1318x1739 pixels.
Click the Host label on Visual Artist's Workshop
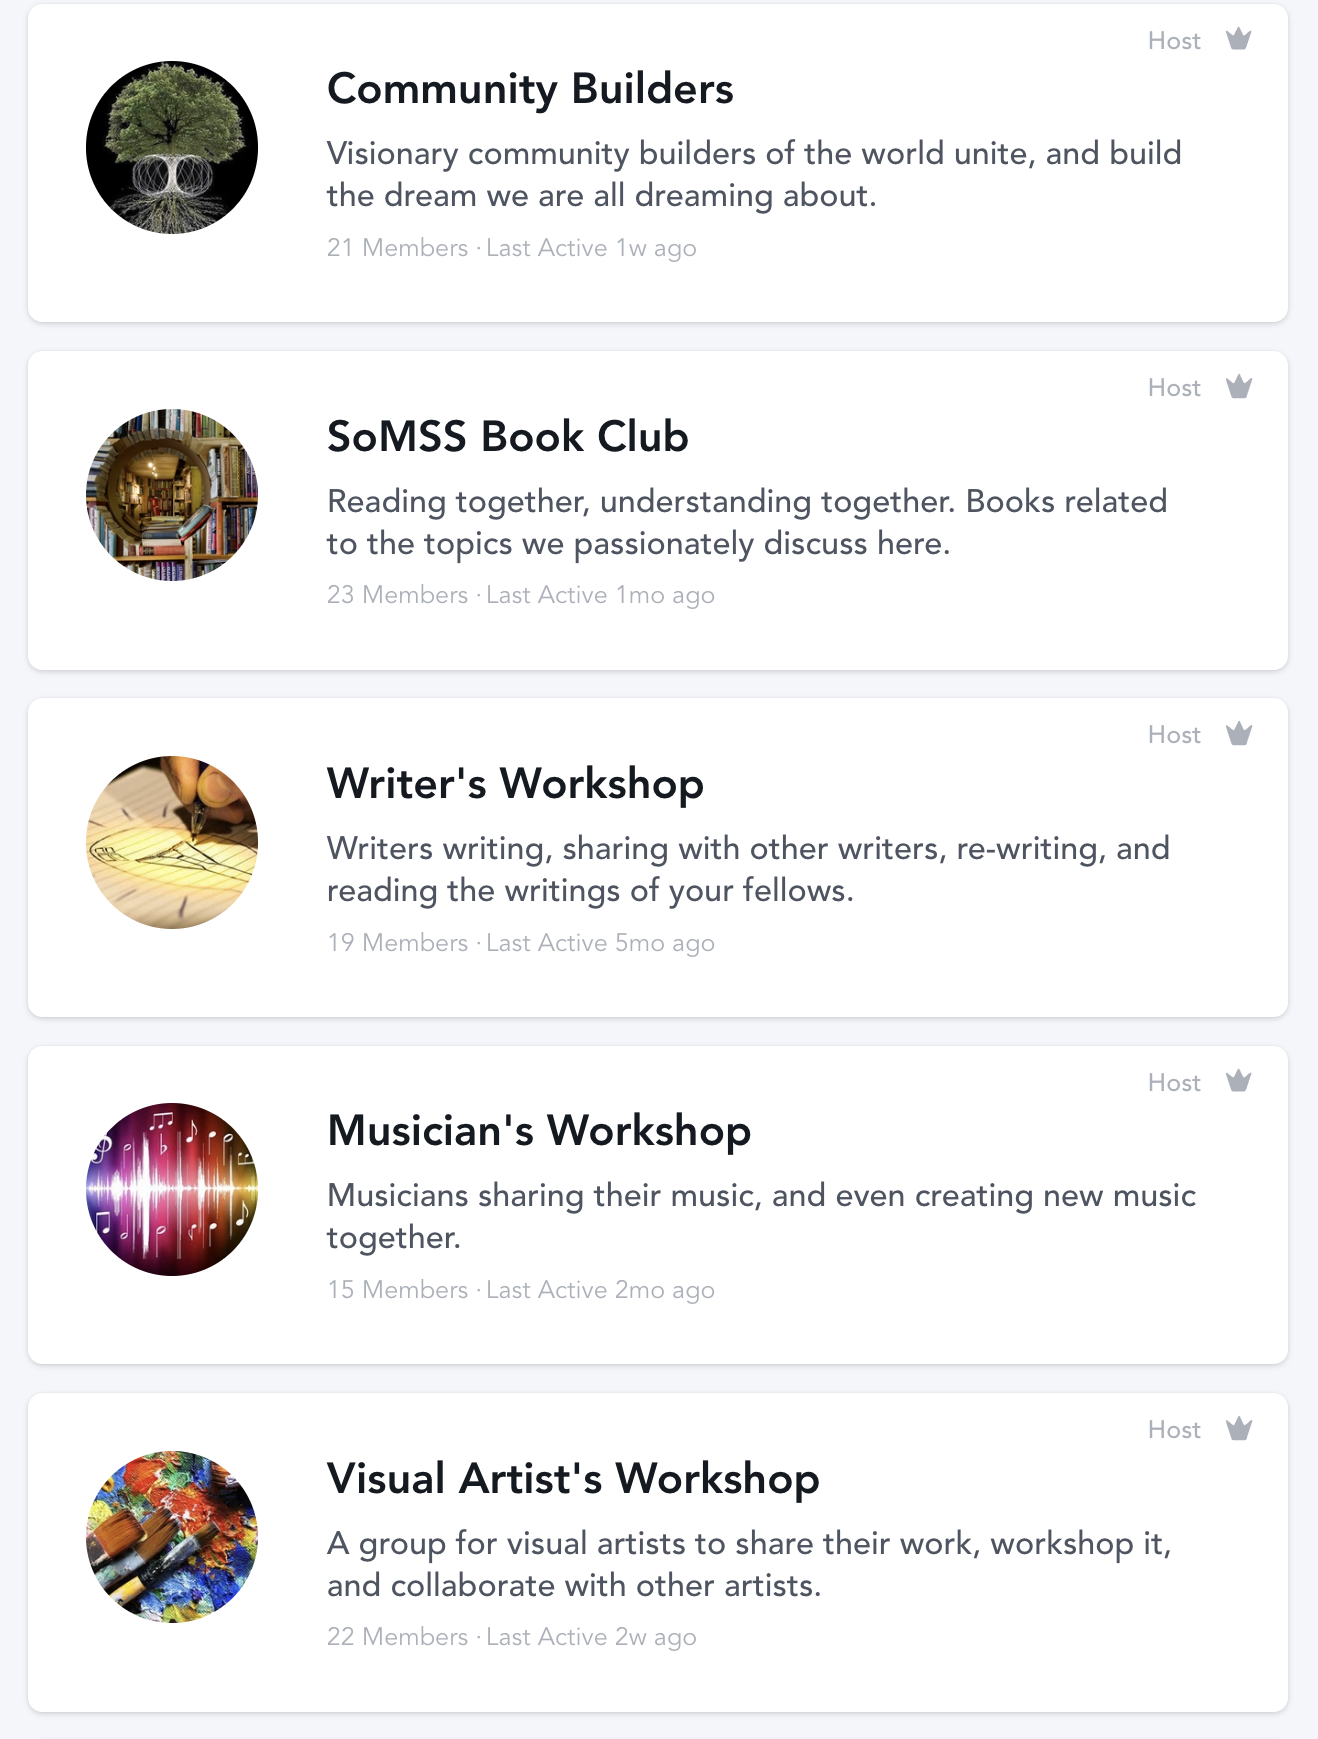coord(1174,1430)
